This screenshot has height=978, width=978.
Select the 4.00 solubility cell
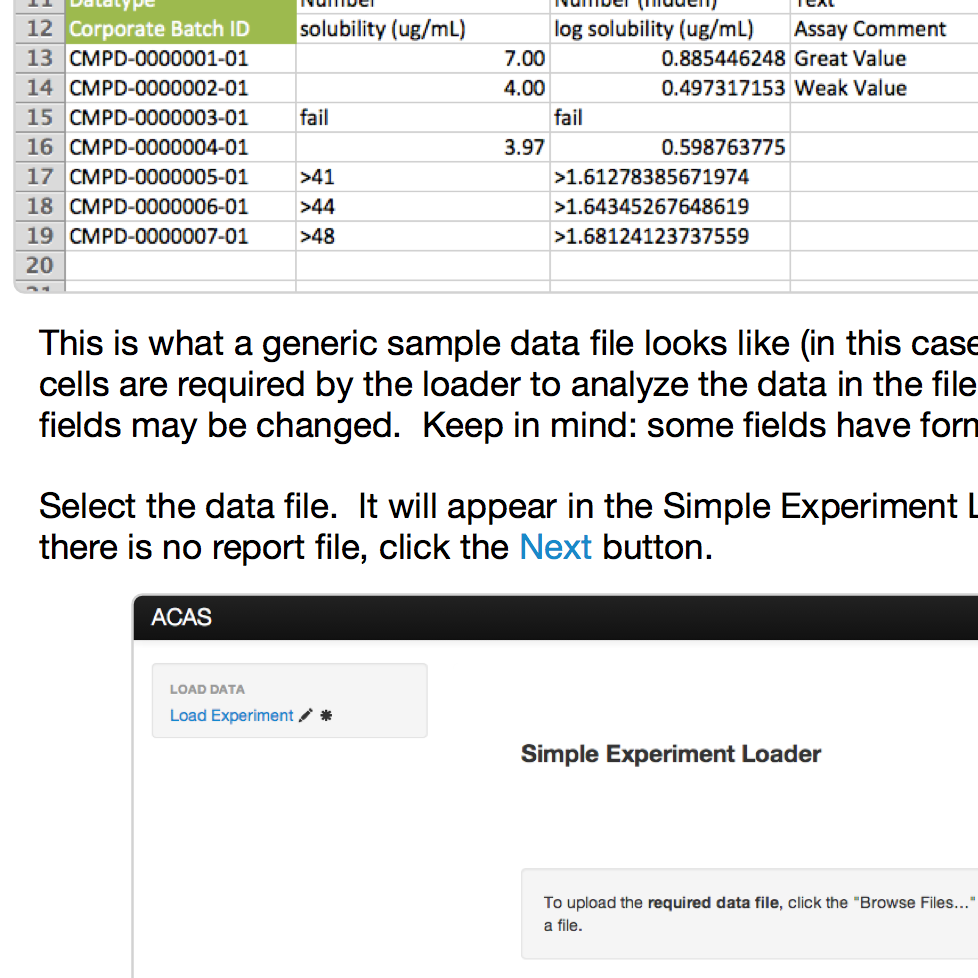click(423, 88)
